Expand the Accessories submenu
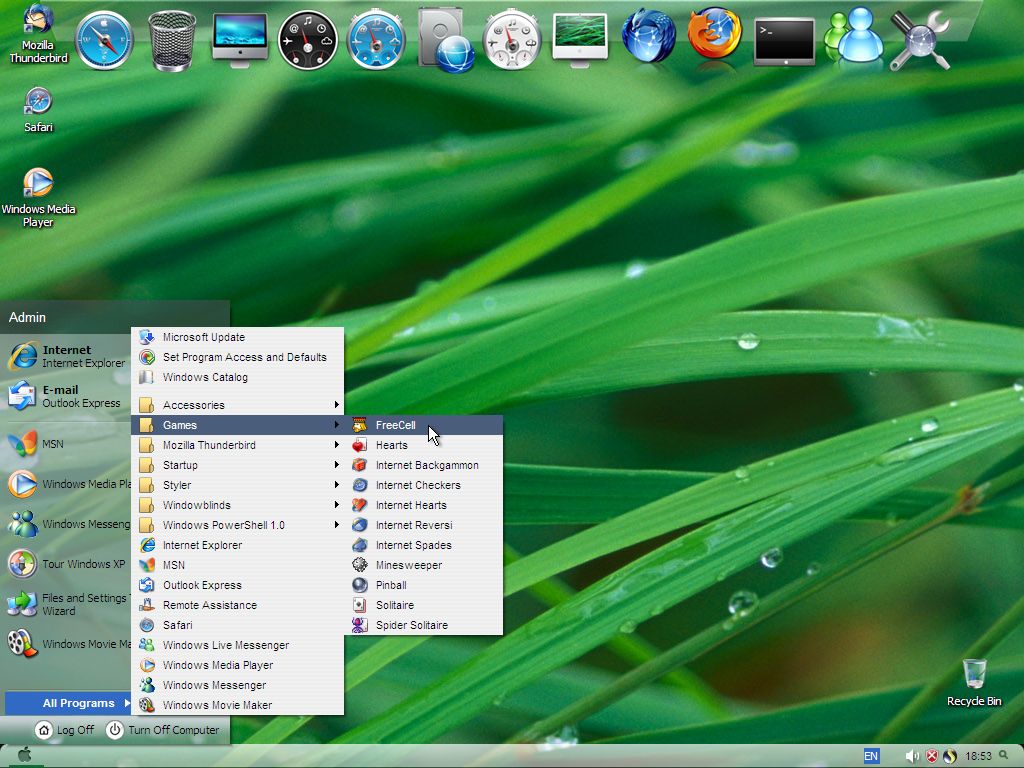 click(238, 405)
